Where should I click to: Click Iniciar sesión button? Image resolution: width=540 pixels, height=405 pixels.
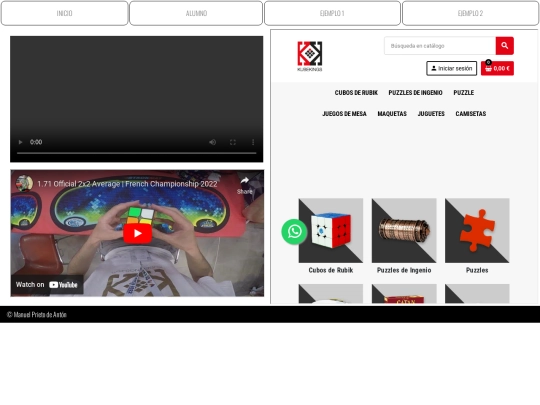coord(451,68)
